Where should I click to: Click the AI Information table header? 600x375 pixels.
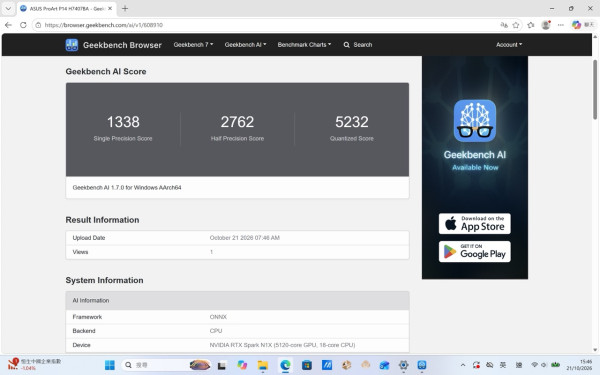(237, 300)
